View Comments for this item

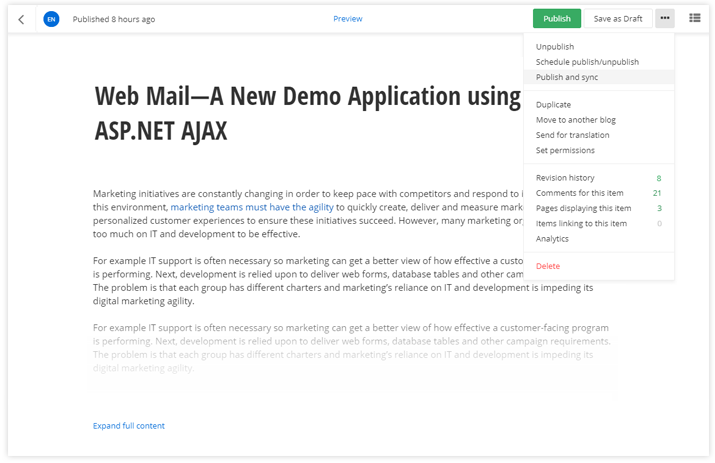coord(579,193)
